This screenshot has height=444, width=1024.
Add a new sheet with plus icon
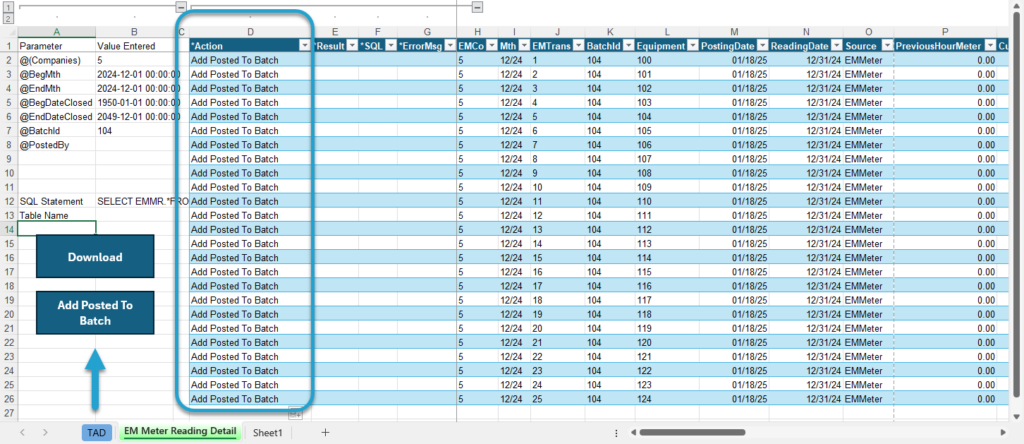point(325,432)
